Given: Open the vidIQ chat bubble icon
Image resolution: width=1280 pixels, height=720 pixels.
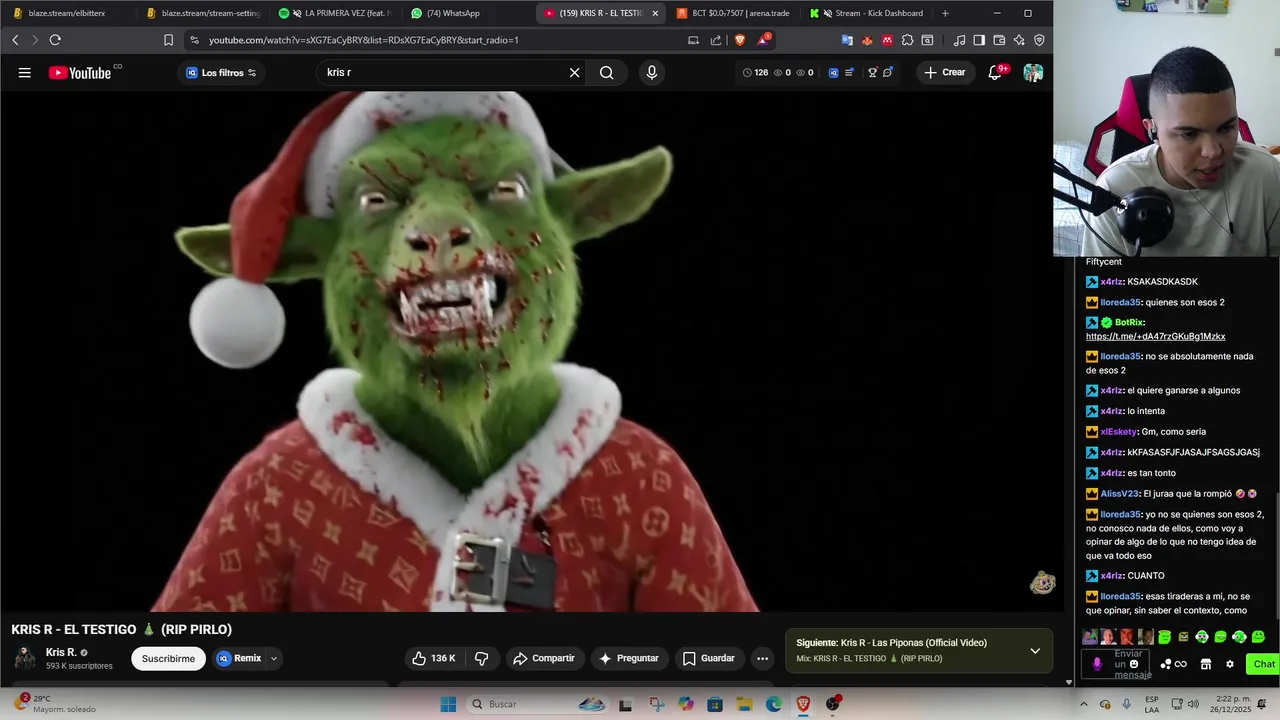Looking at the screenshot, I should (887, 72).
